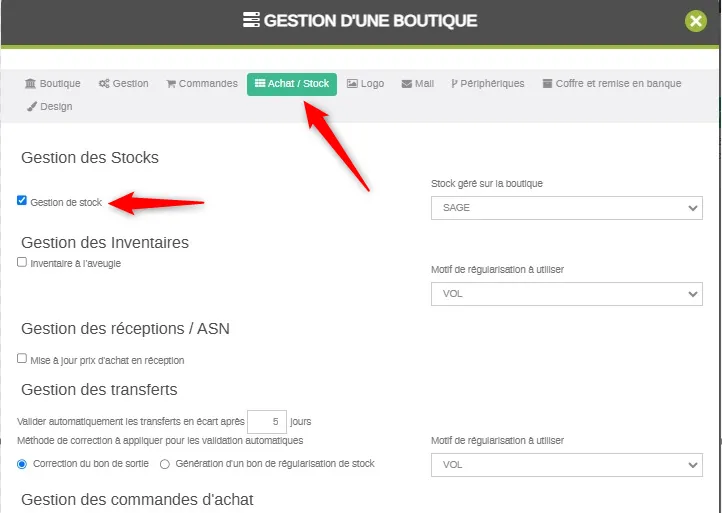Click the Gestion des commandes d'achat heading
722x513 pixels.
pos(137,500)
